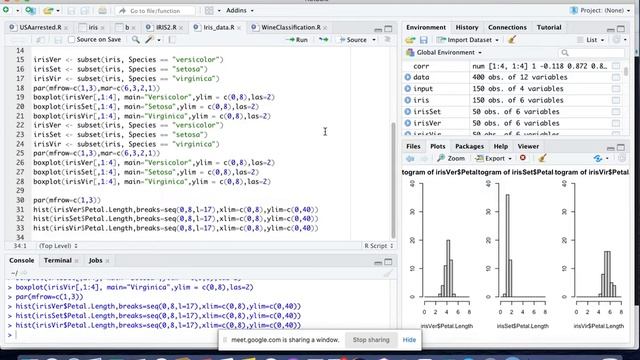Click the Find/Replace magnifier icon

pyautogui.click(x=136, y=40)
